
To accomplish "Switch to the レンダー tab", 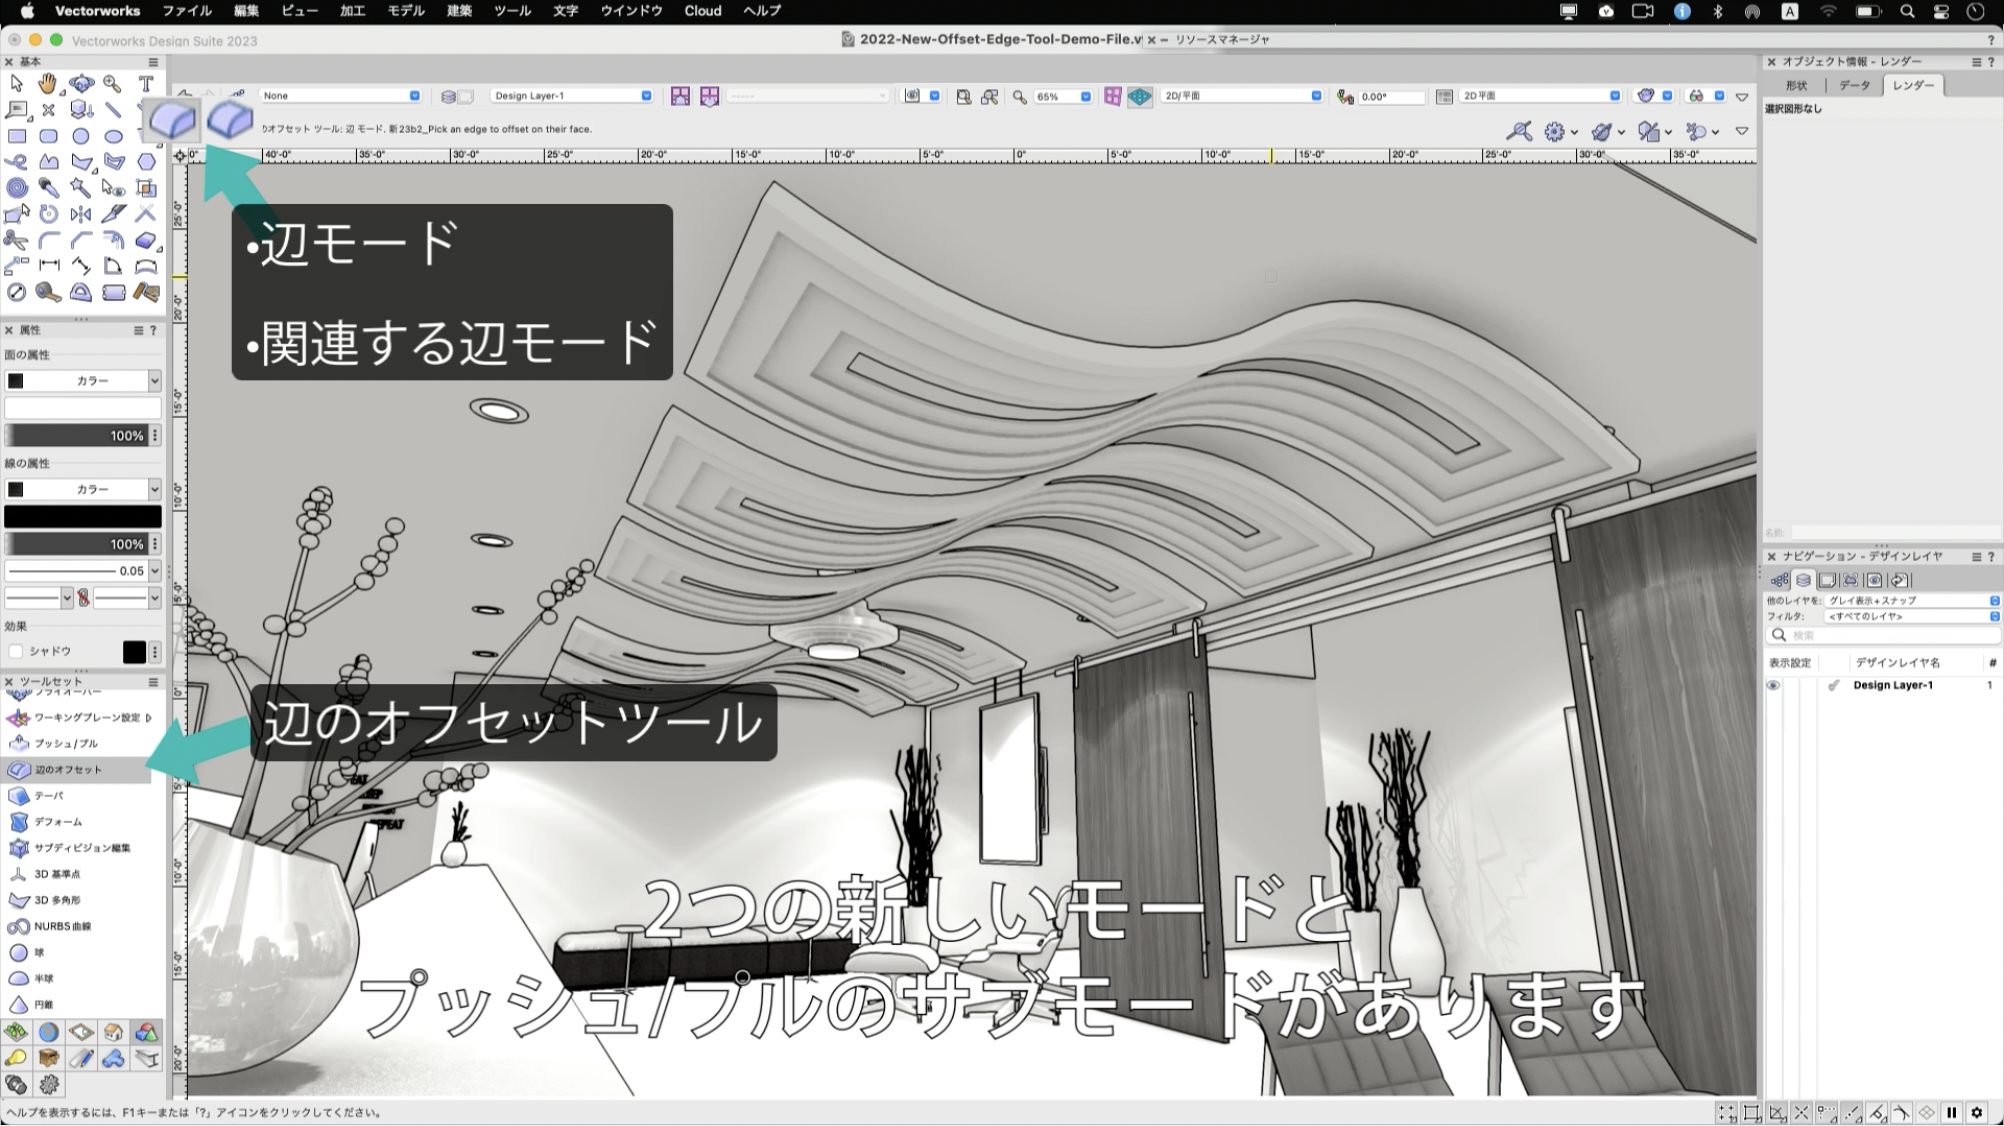I will coord(1913,86).
